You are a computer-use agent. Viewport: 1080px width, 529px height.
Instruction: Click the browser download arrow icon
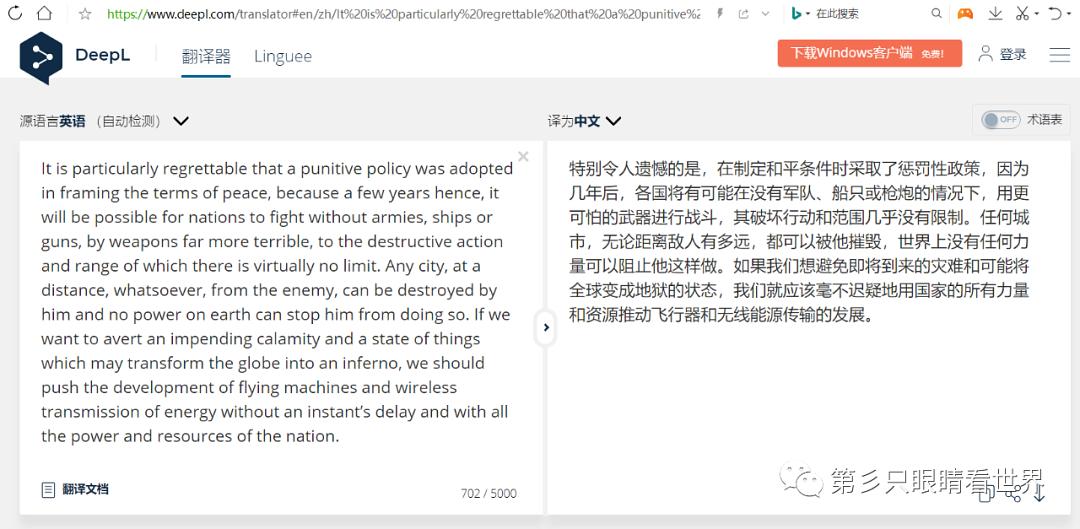click(x=995, y=14)
